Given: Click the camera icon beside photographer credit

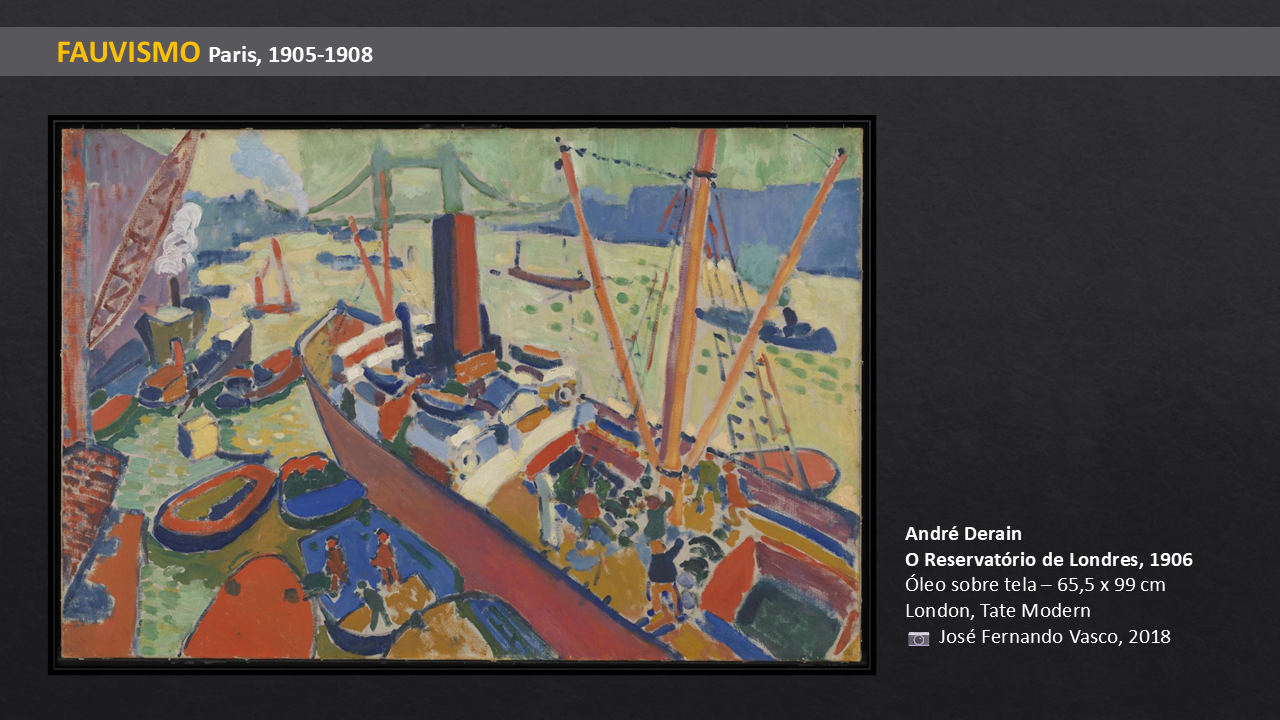Looking at the screenshot, I should 918,638.
